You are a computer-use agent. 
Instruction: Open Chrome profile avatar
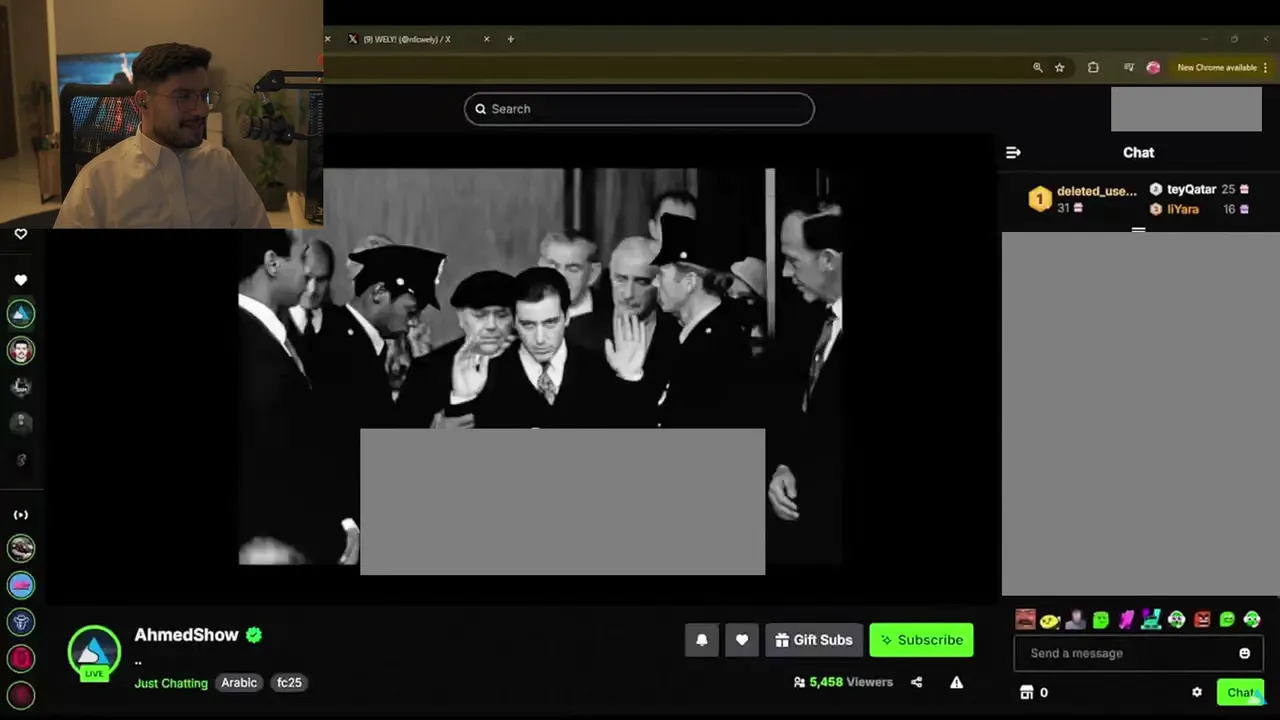pyautogui.click(x=1153, y=67)
